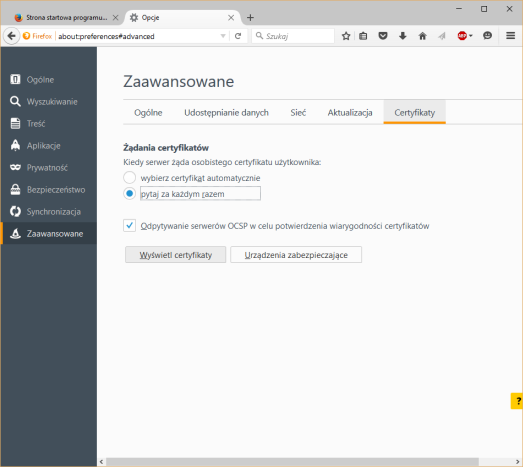This screenshot has height=467, width=523.
Task: Show downloads via arrow icon
Action: coord(403,36)
